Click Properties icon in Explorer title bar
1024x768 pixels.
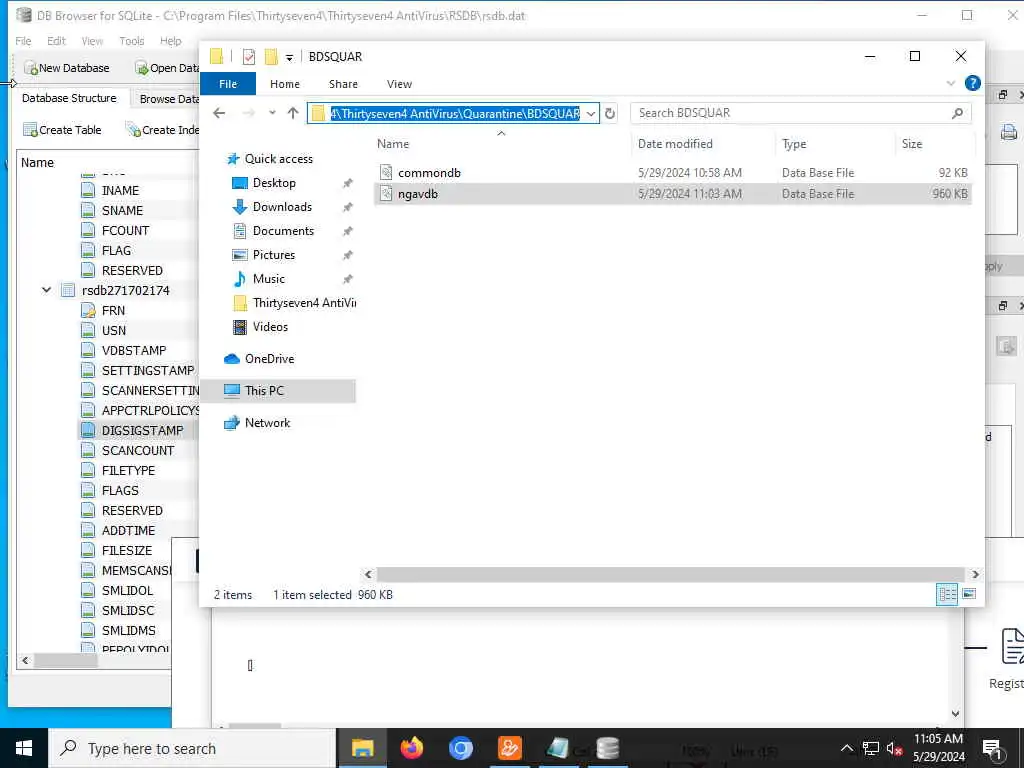pos(248,57)
